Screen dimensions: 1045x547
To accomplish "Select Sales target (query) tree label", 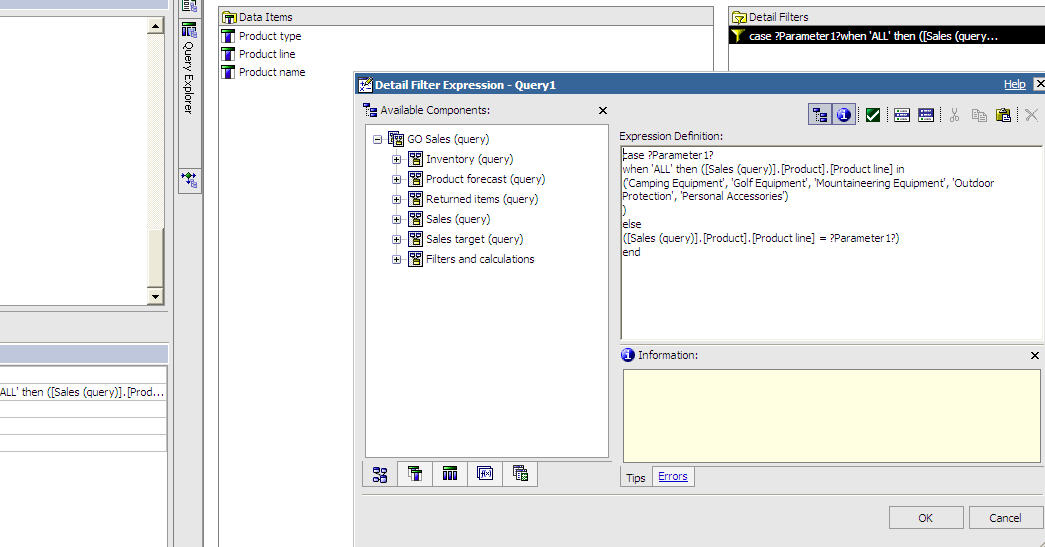I will pyautogui.click(x=475, y=239).
